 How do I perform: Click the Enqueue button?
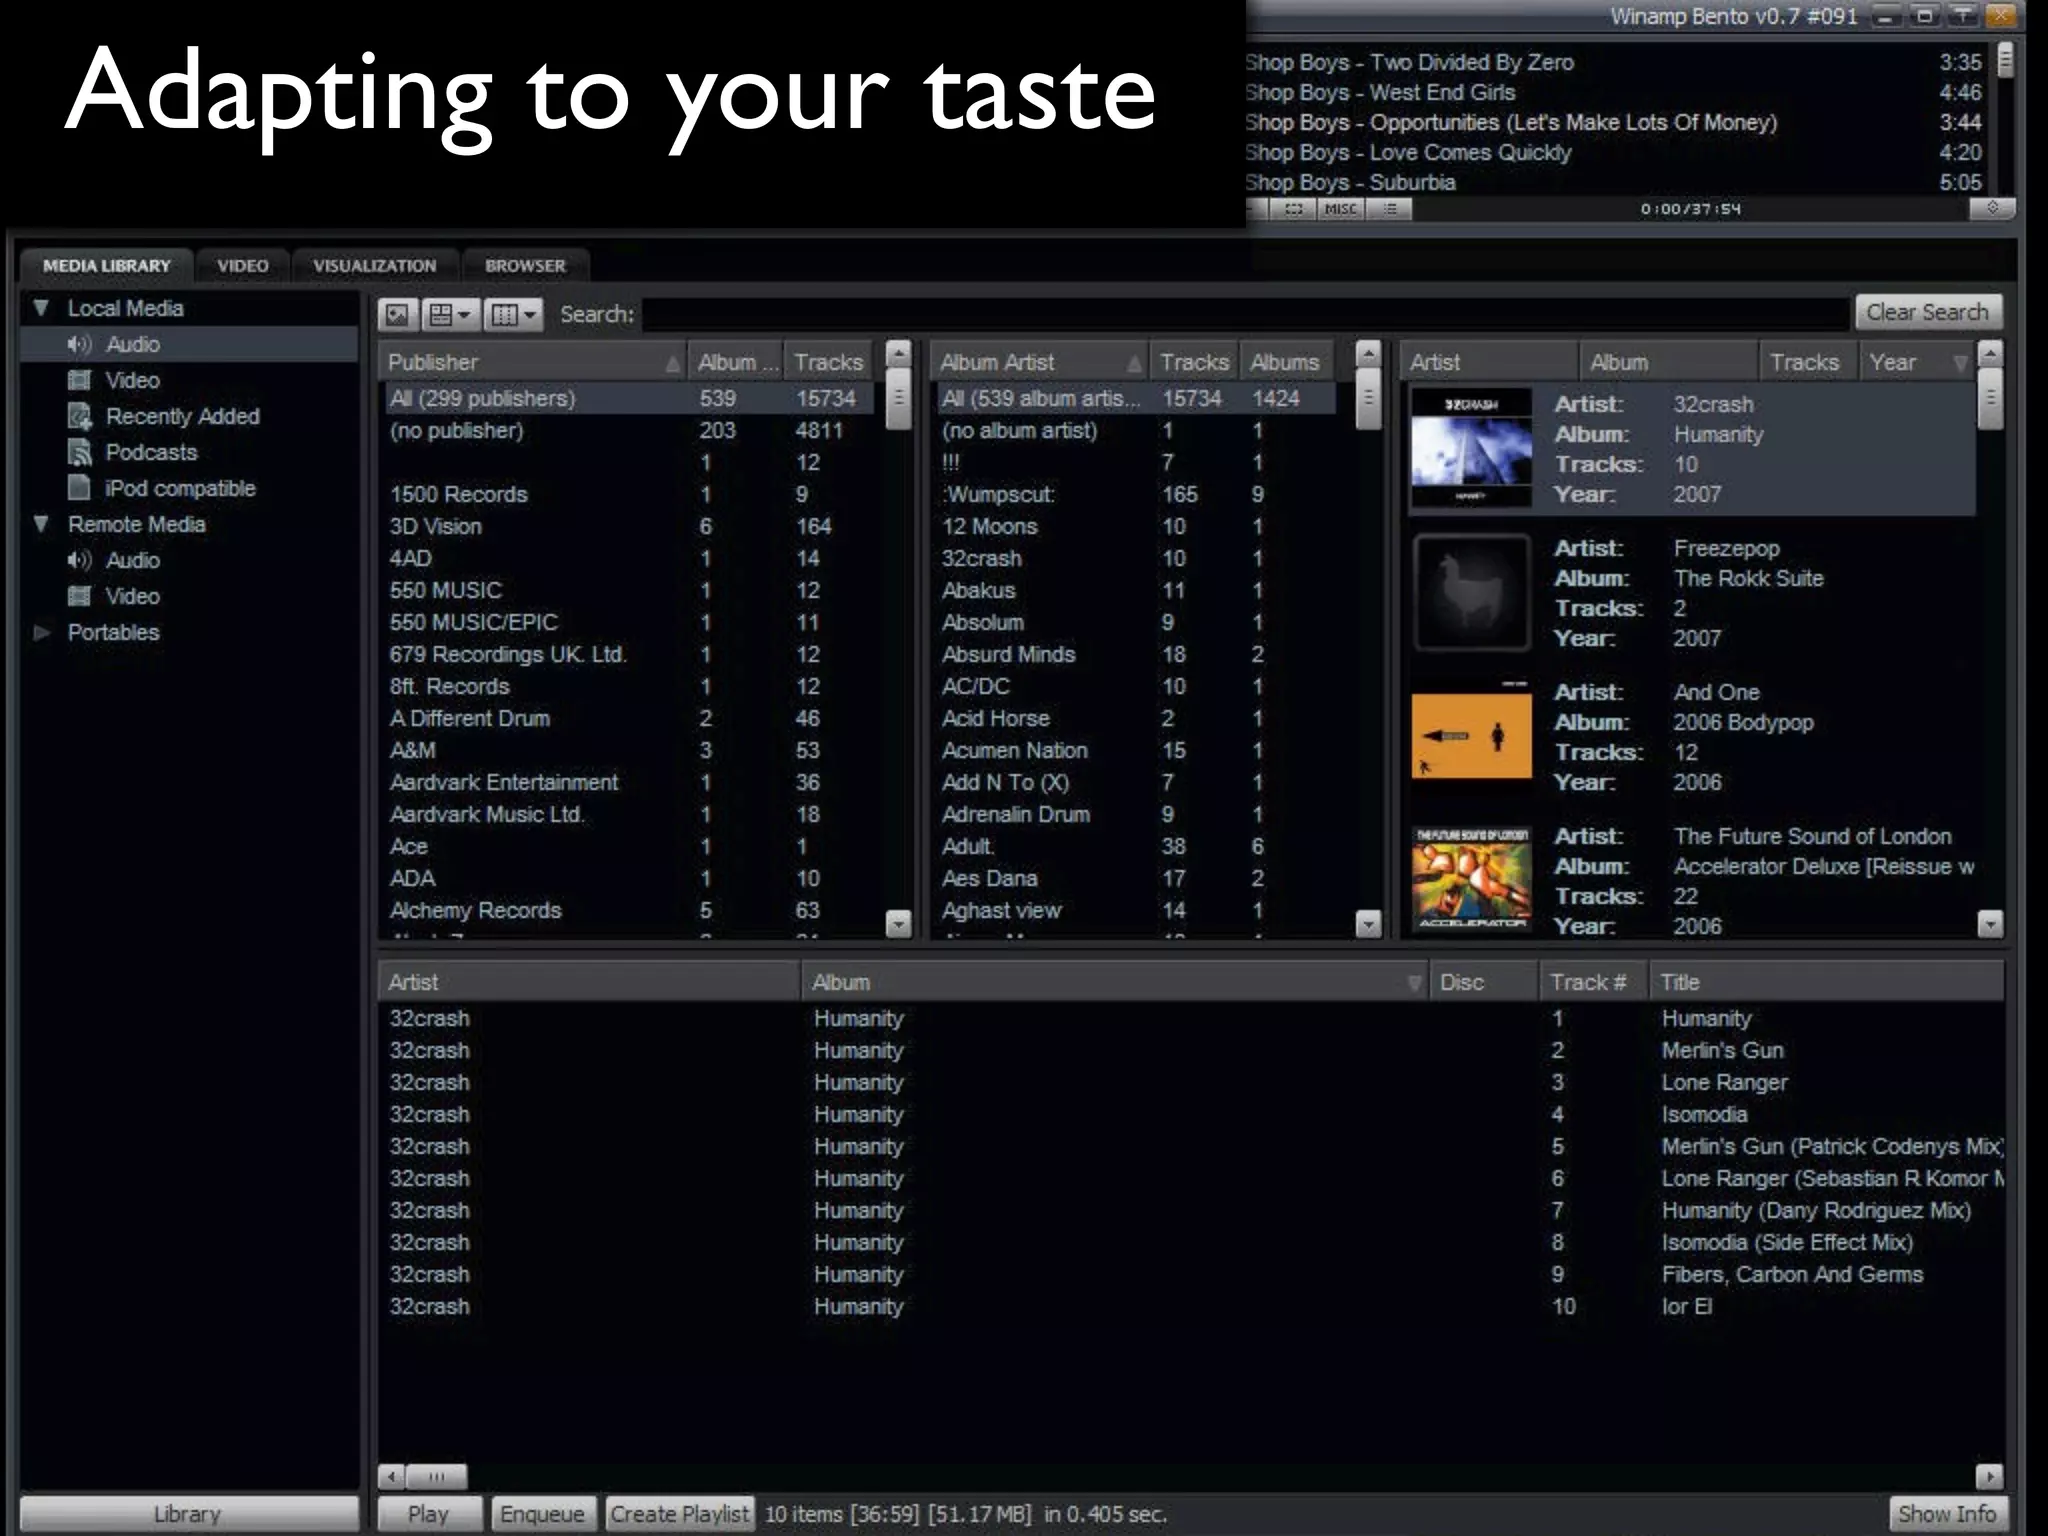pyautogui.click(x=543, y=1514)
